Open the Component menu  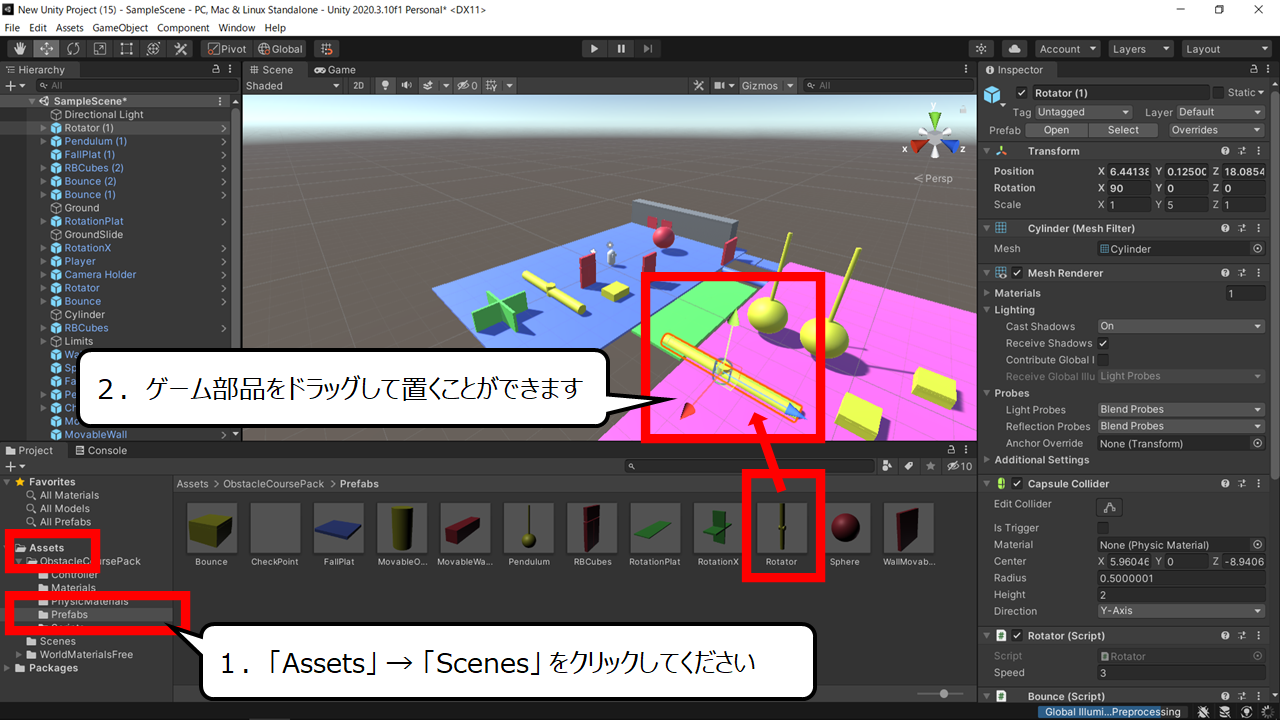183,28
